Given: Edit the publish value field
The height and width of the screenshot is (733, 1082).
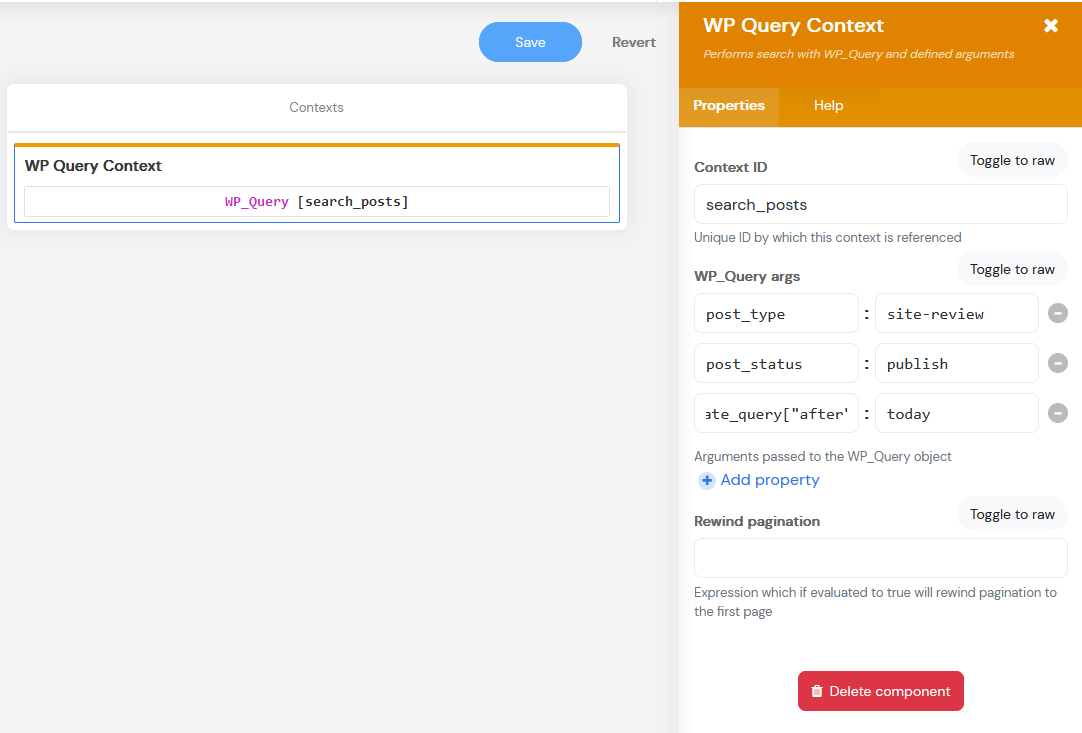Looking at the screenshot, I should point(956,364).
